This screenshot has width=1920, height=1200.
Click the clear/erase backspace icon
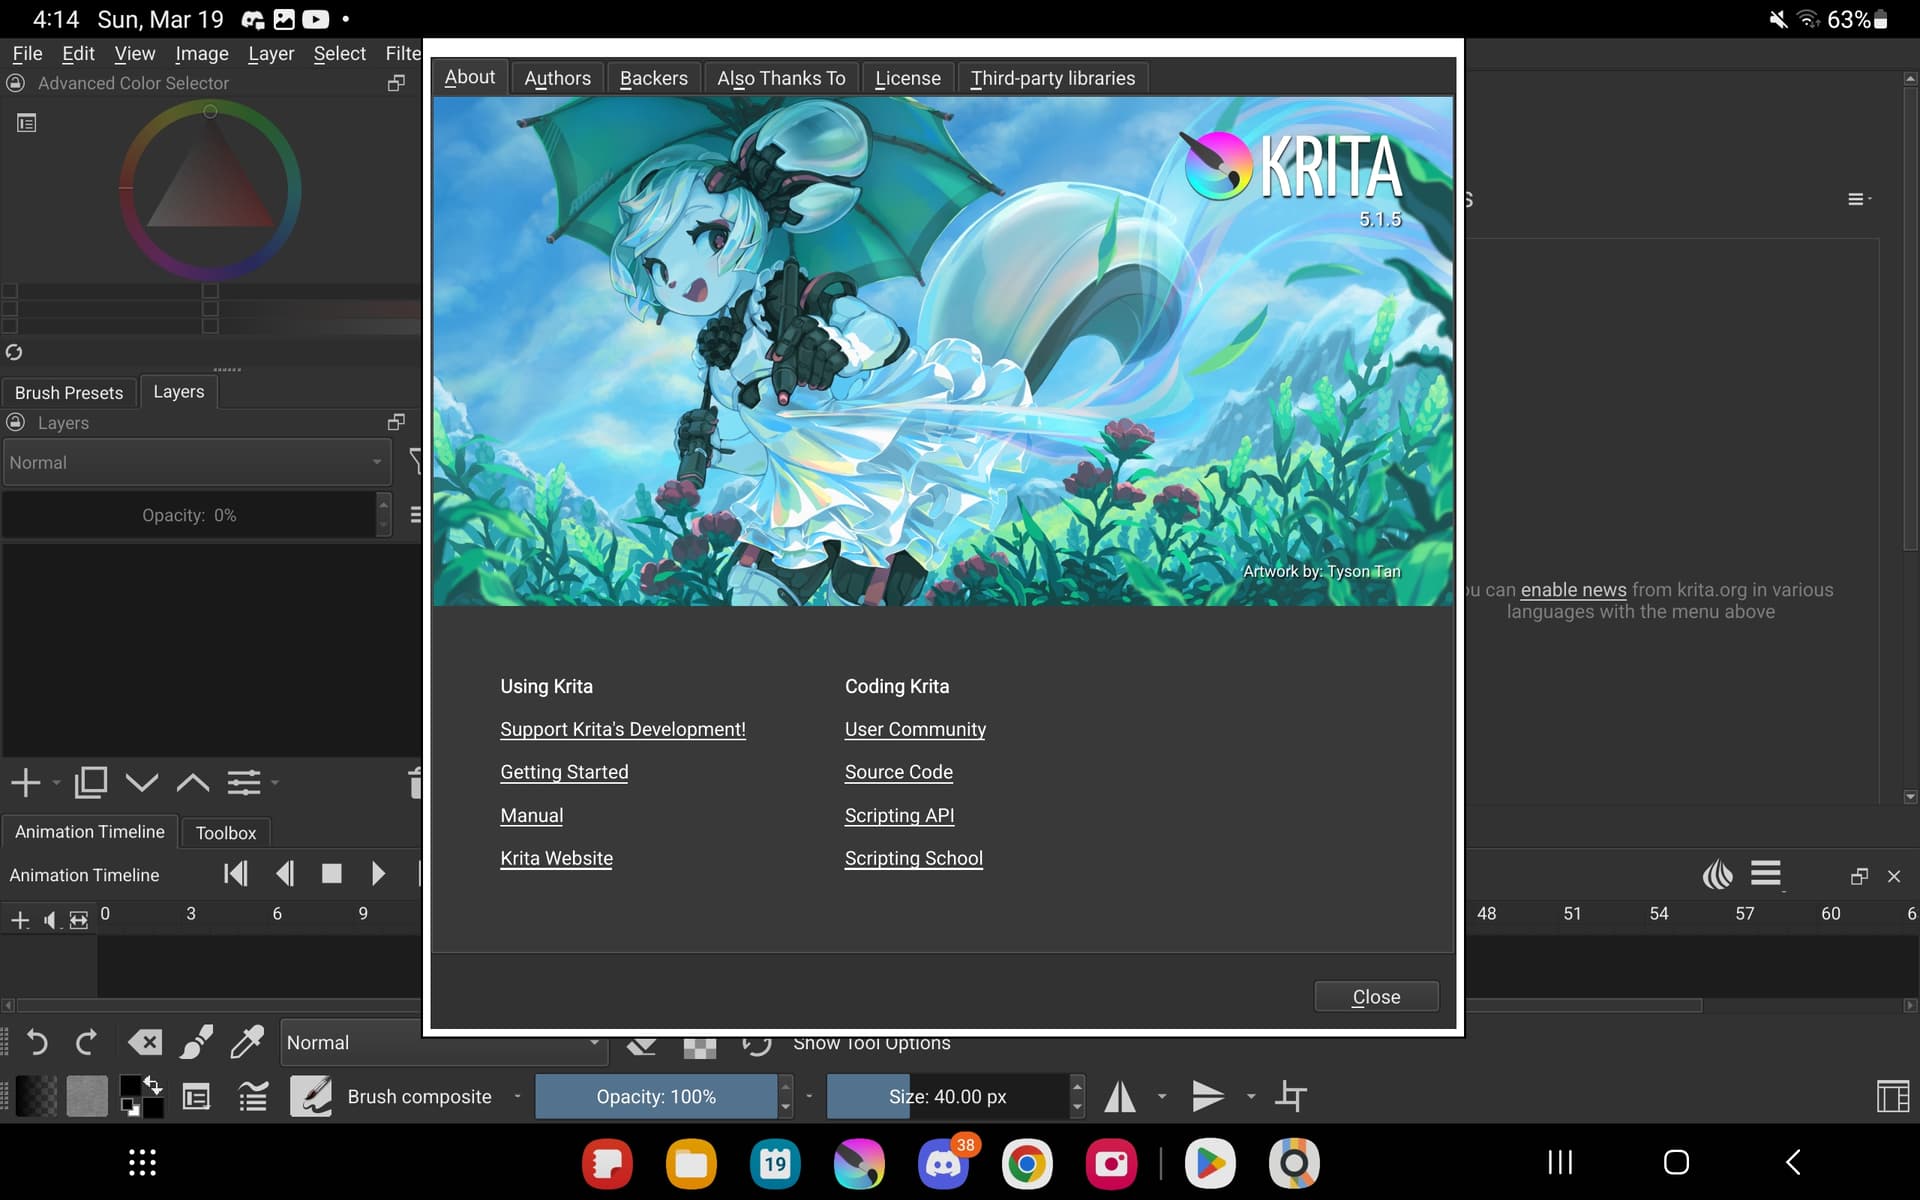coord(145,1043)
